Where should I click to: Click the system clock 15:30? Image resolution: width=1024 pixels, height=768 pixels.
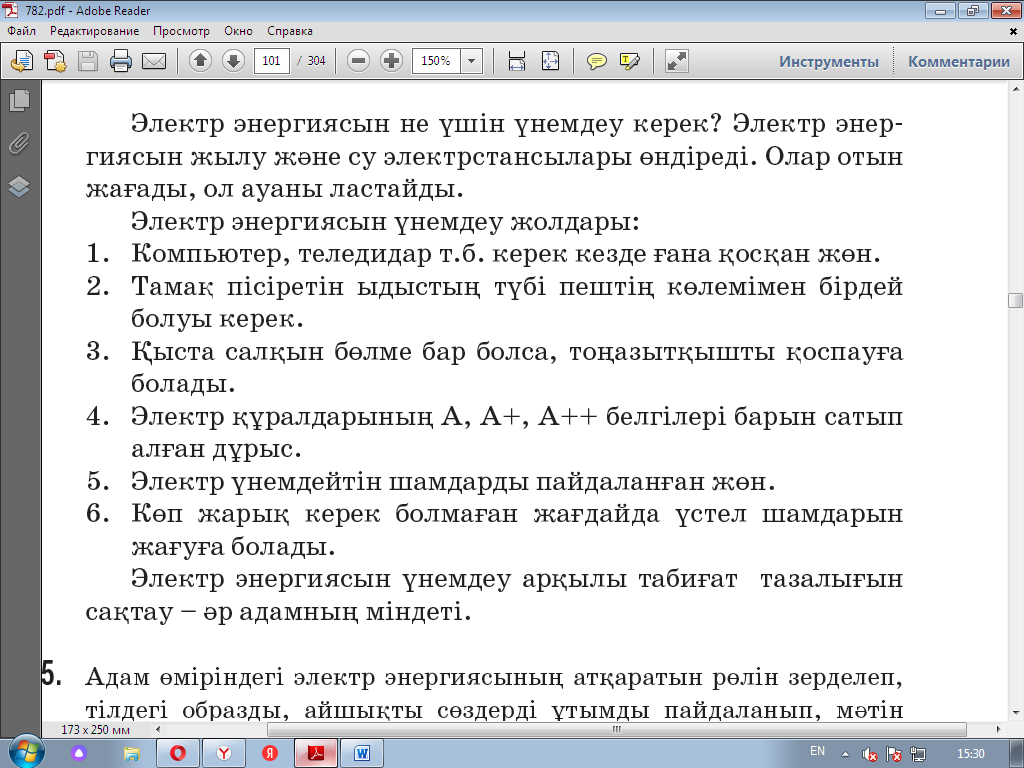[x=970, y=754]
